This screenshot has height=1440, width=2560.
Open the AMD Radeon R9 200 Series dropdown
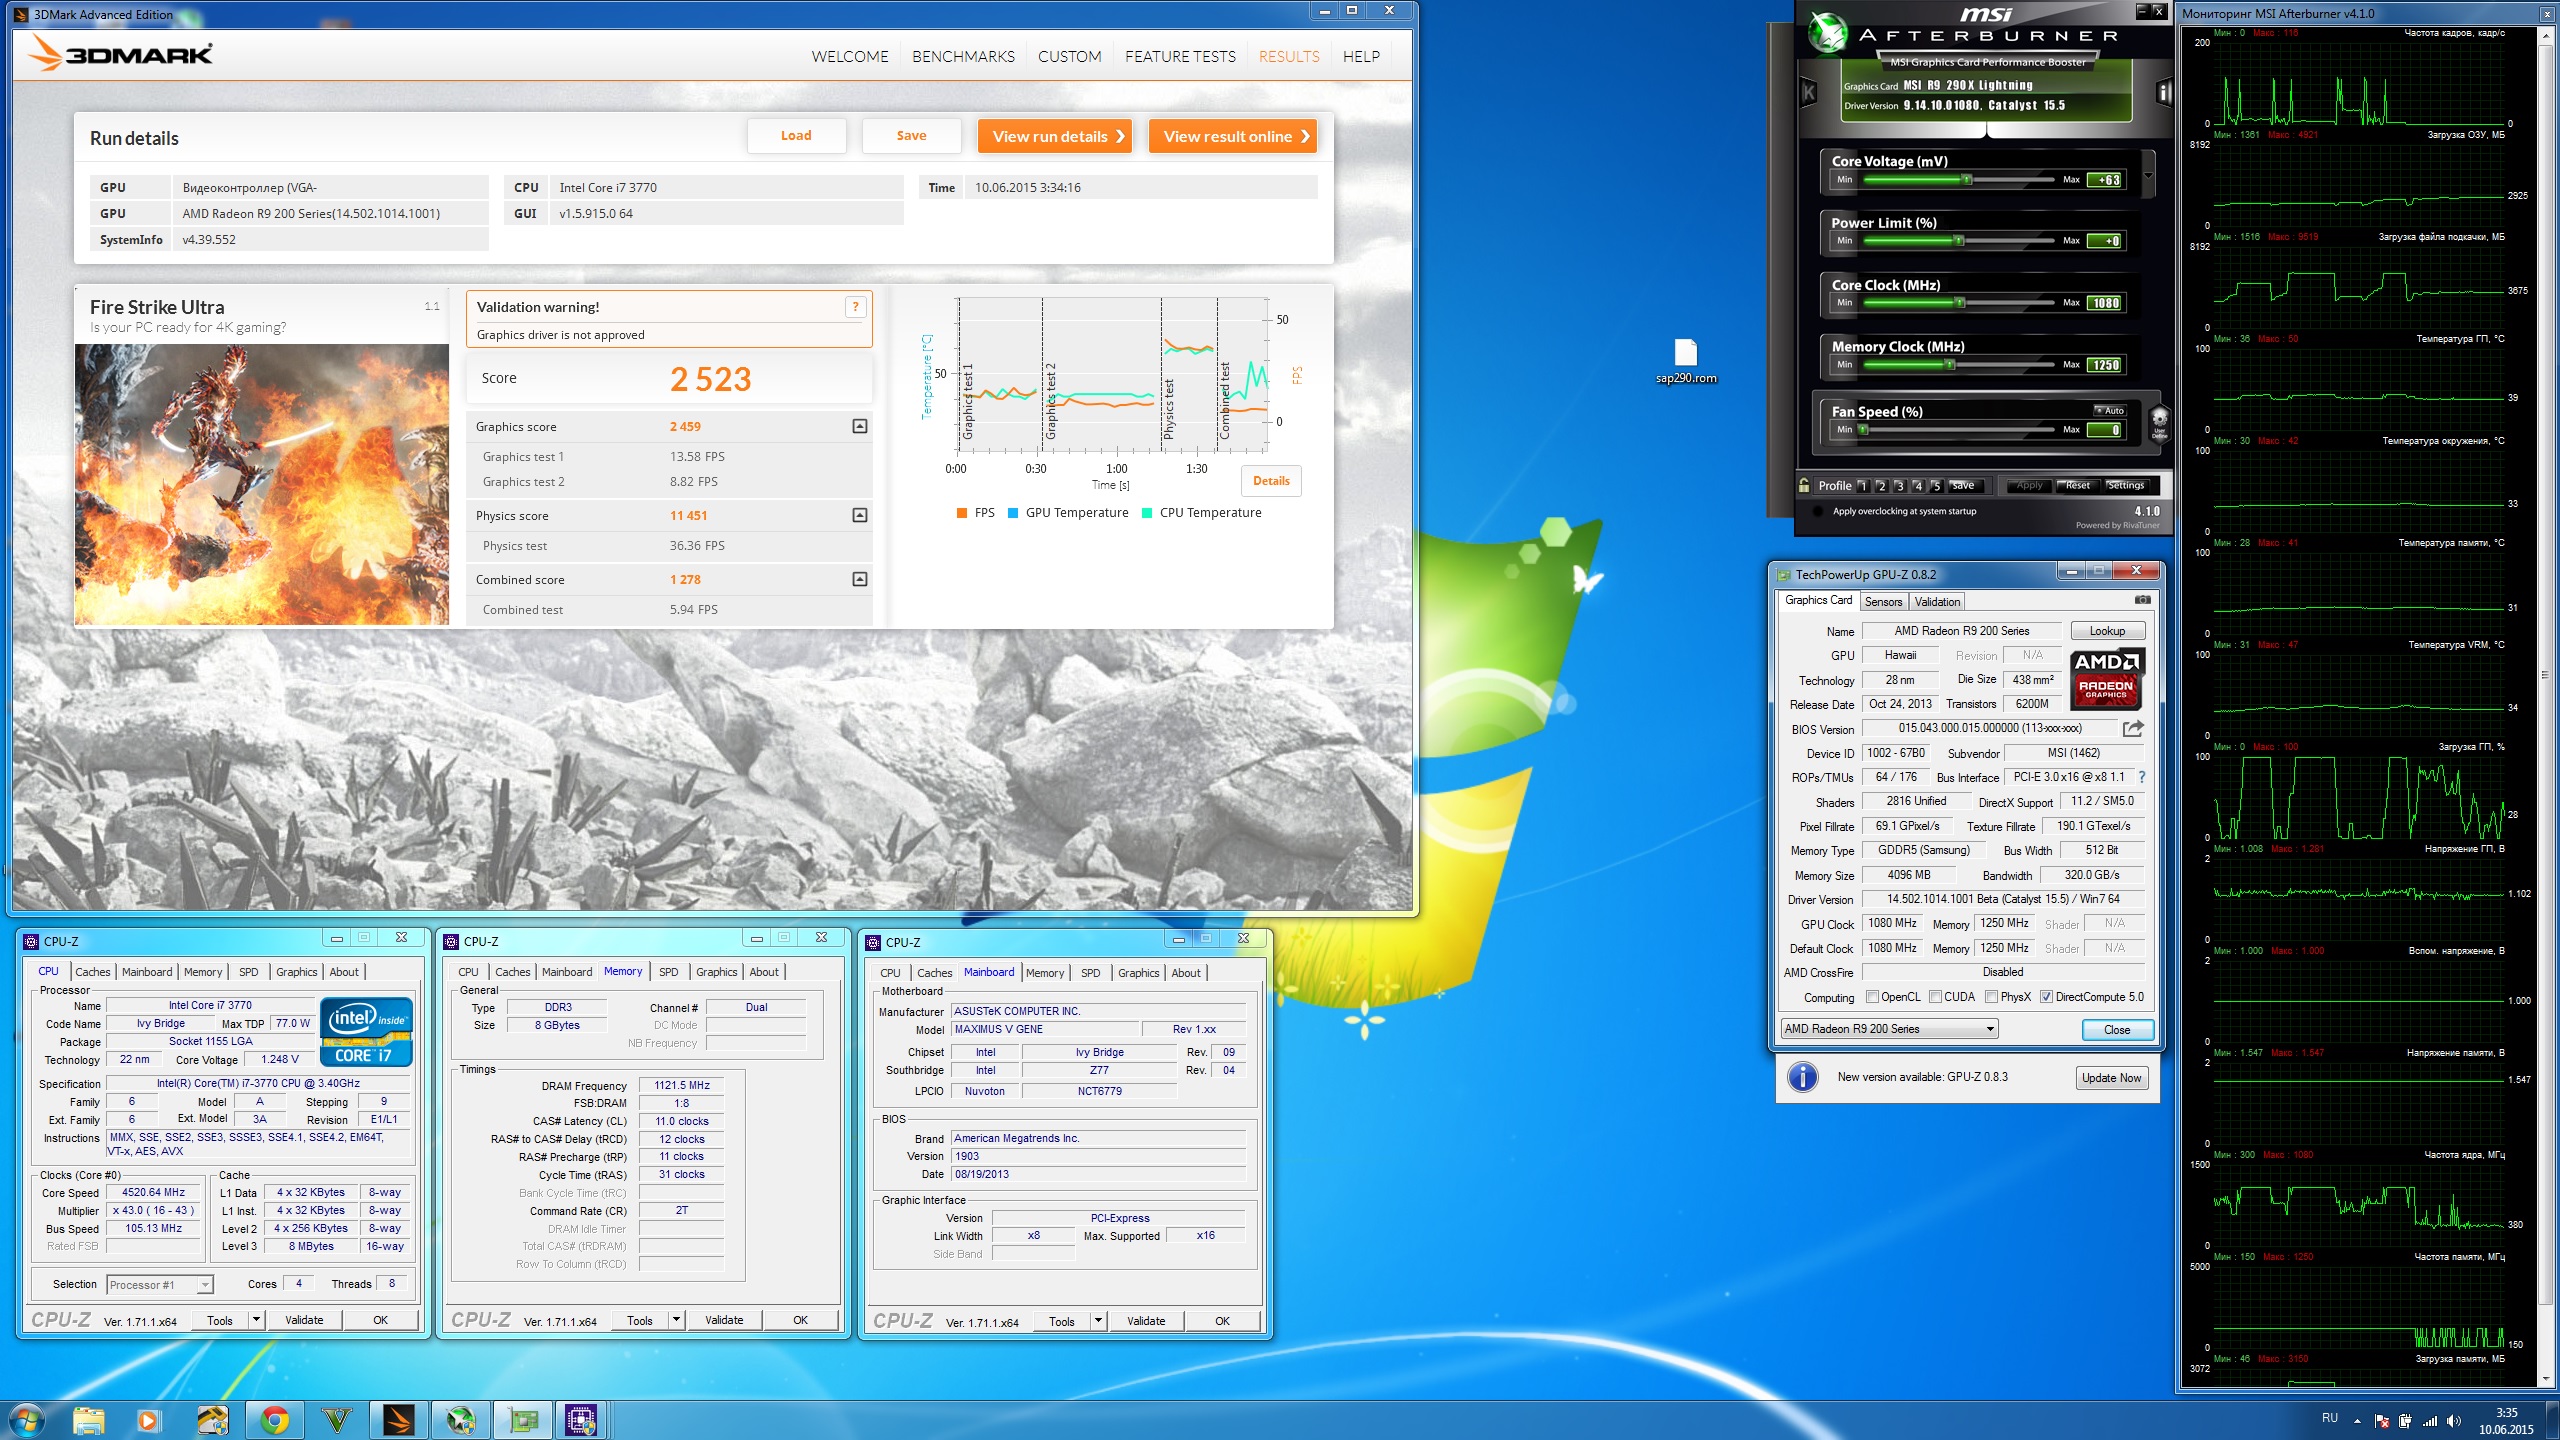click(x=1889, y=1029)
